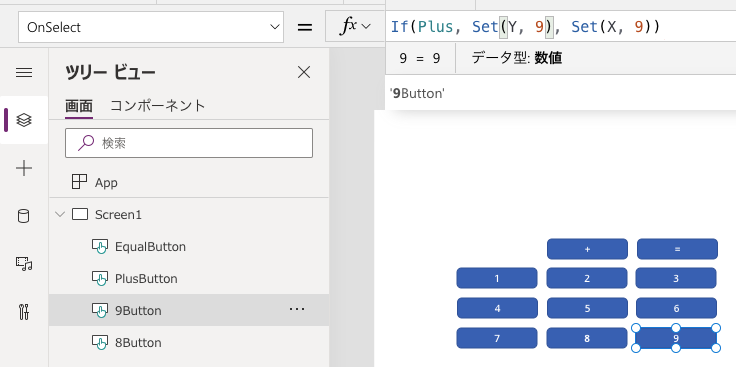Open the Insert plus icon
Viewport: 736px width, 367px height.
24,168
